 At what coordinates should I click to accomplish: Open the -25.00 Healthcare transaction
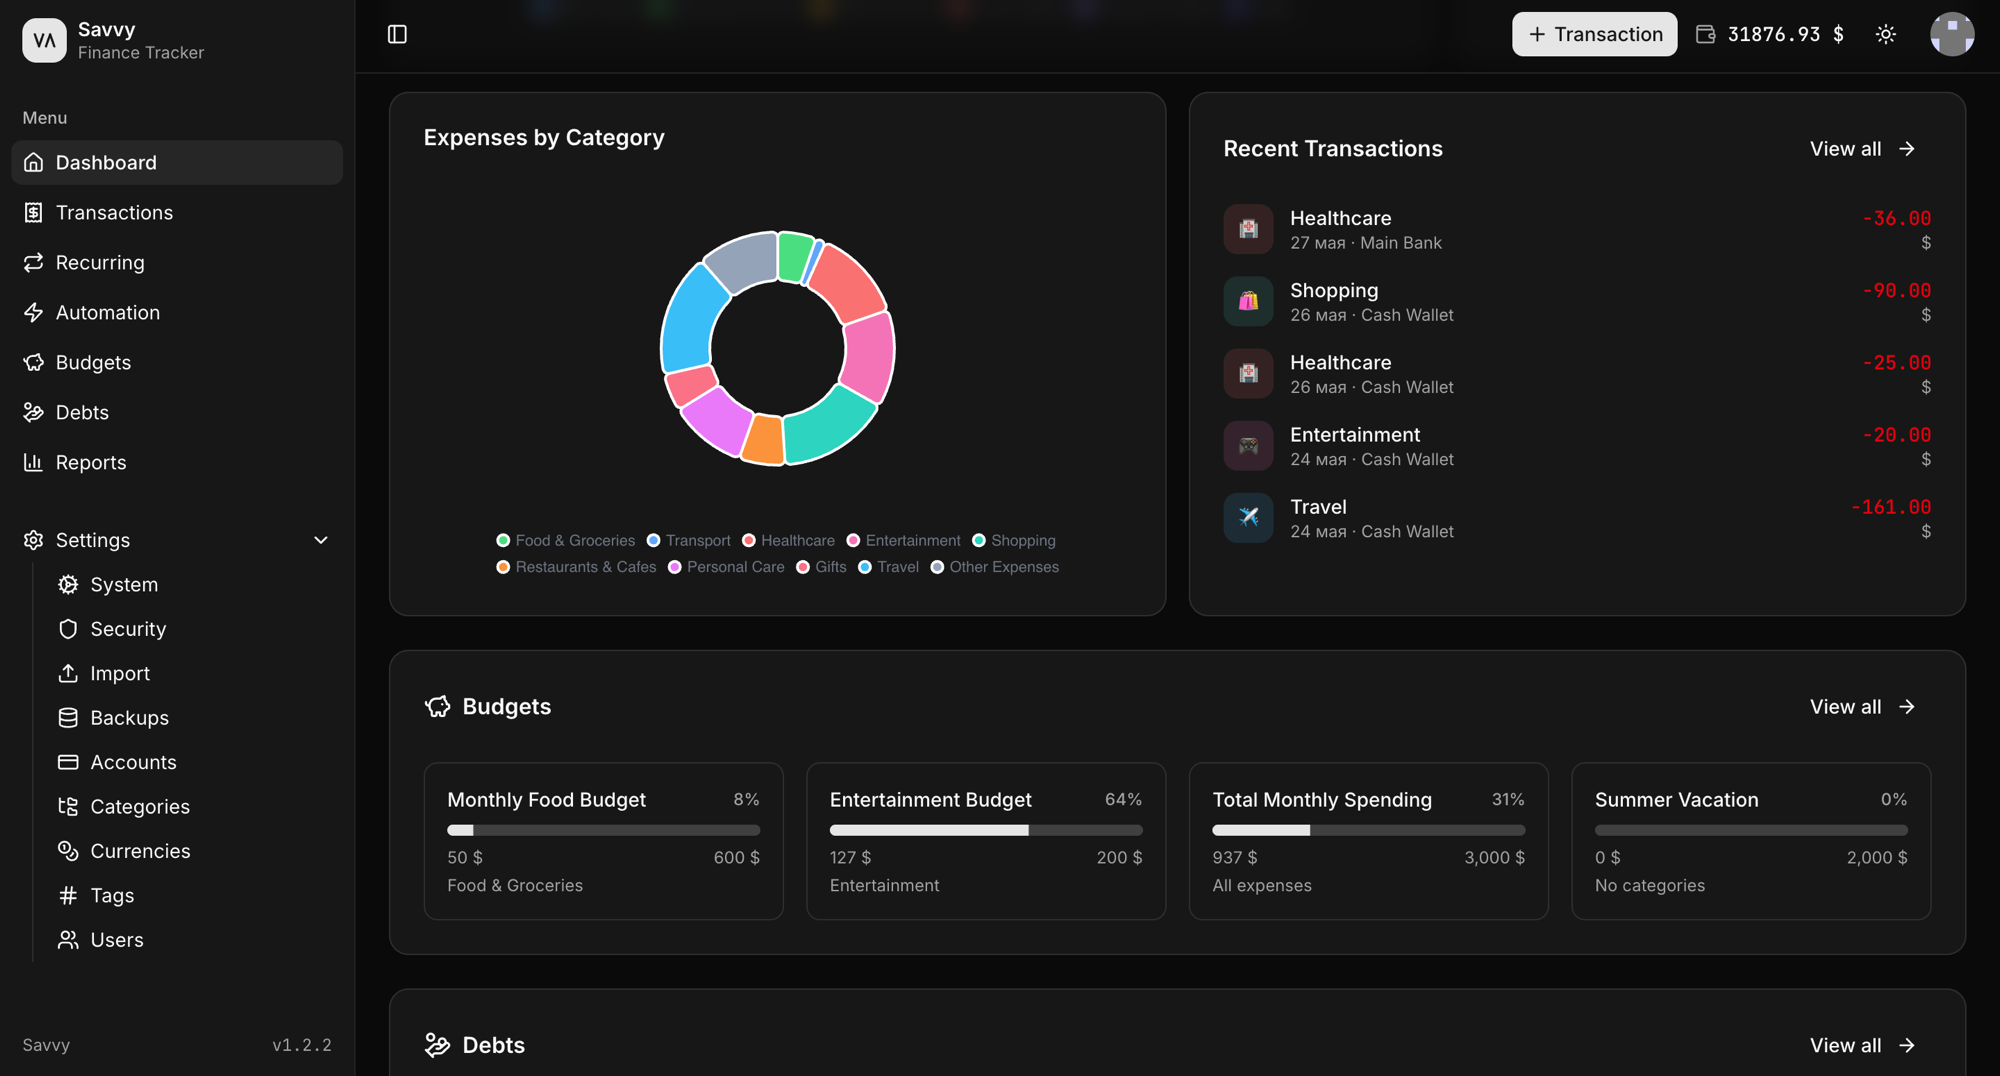pos(1577,374)
